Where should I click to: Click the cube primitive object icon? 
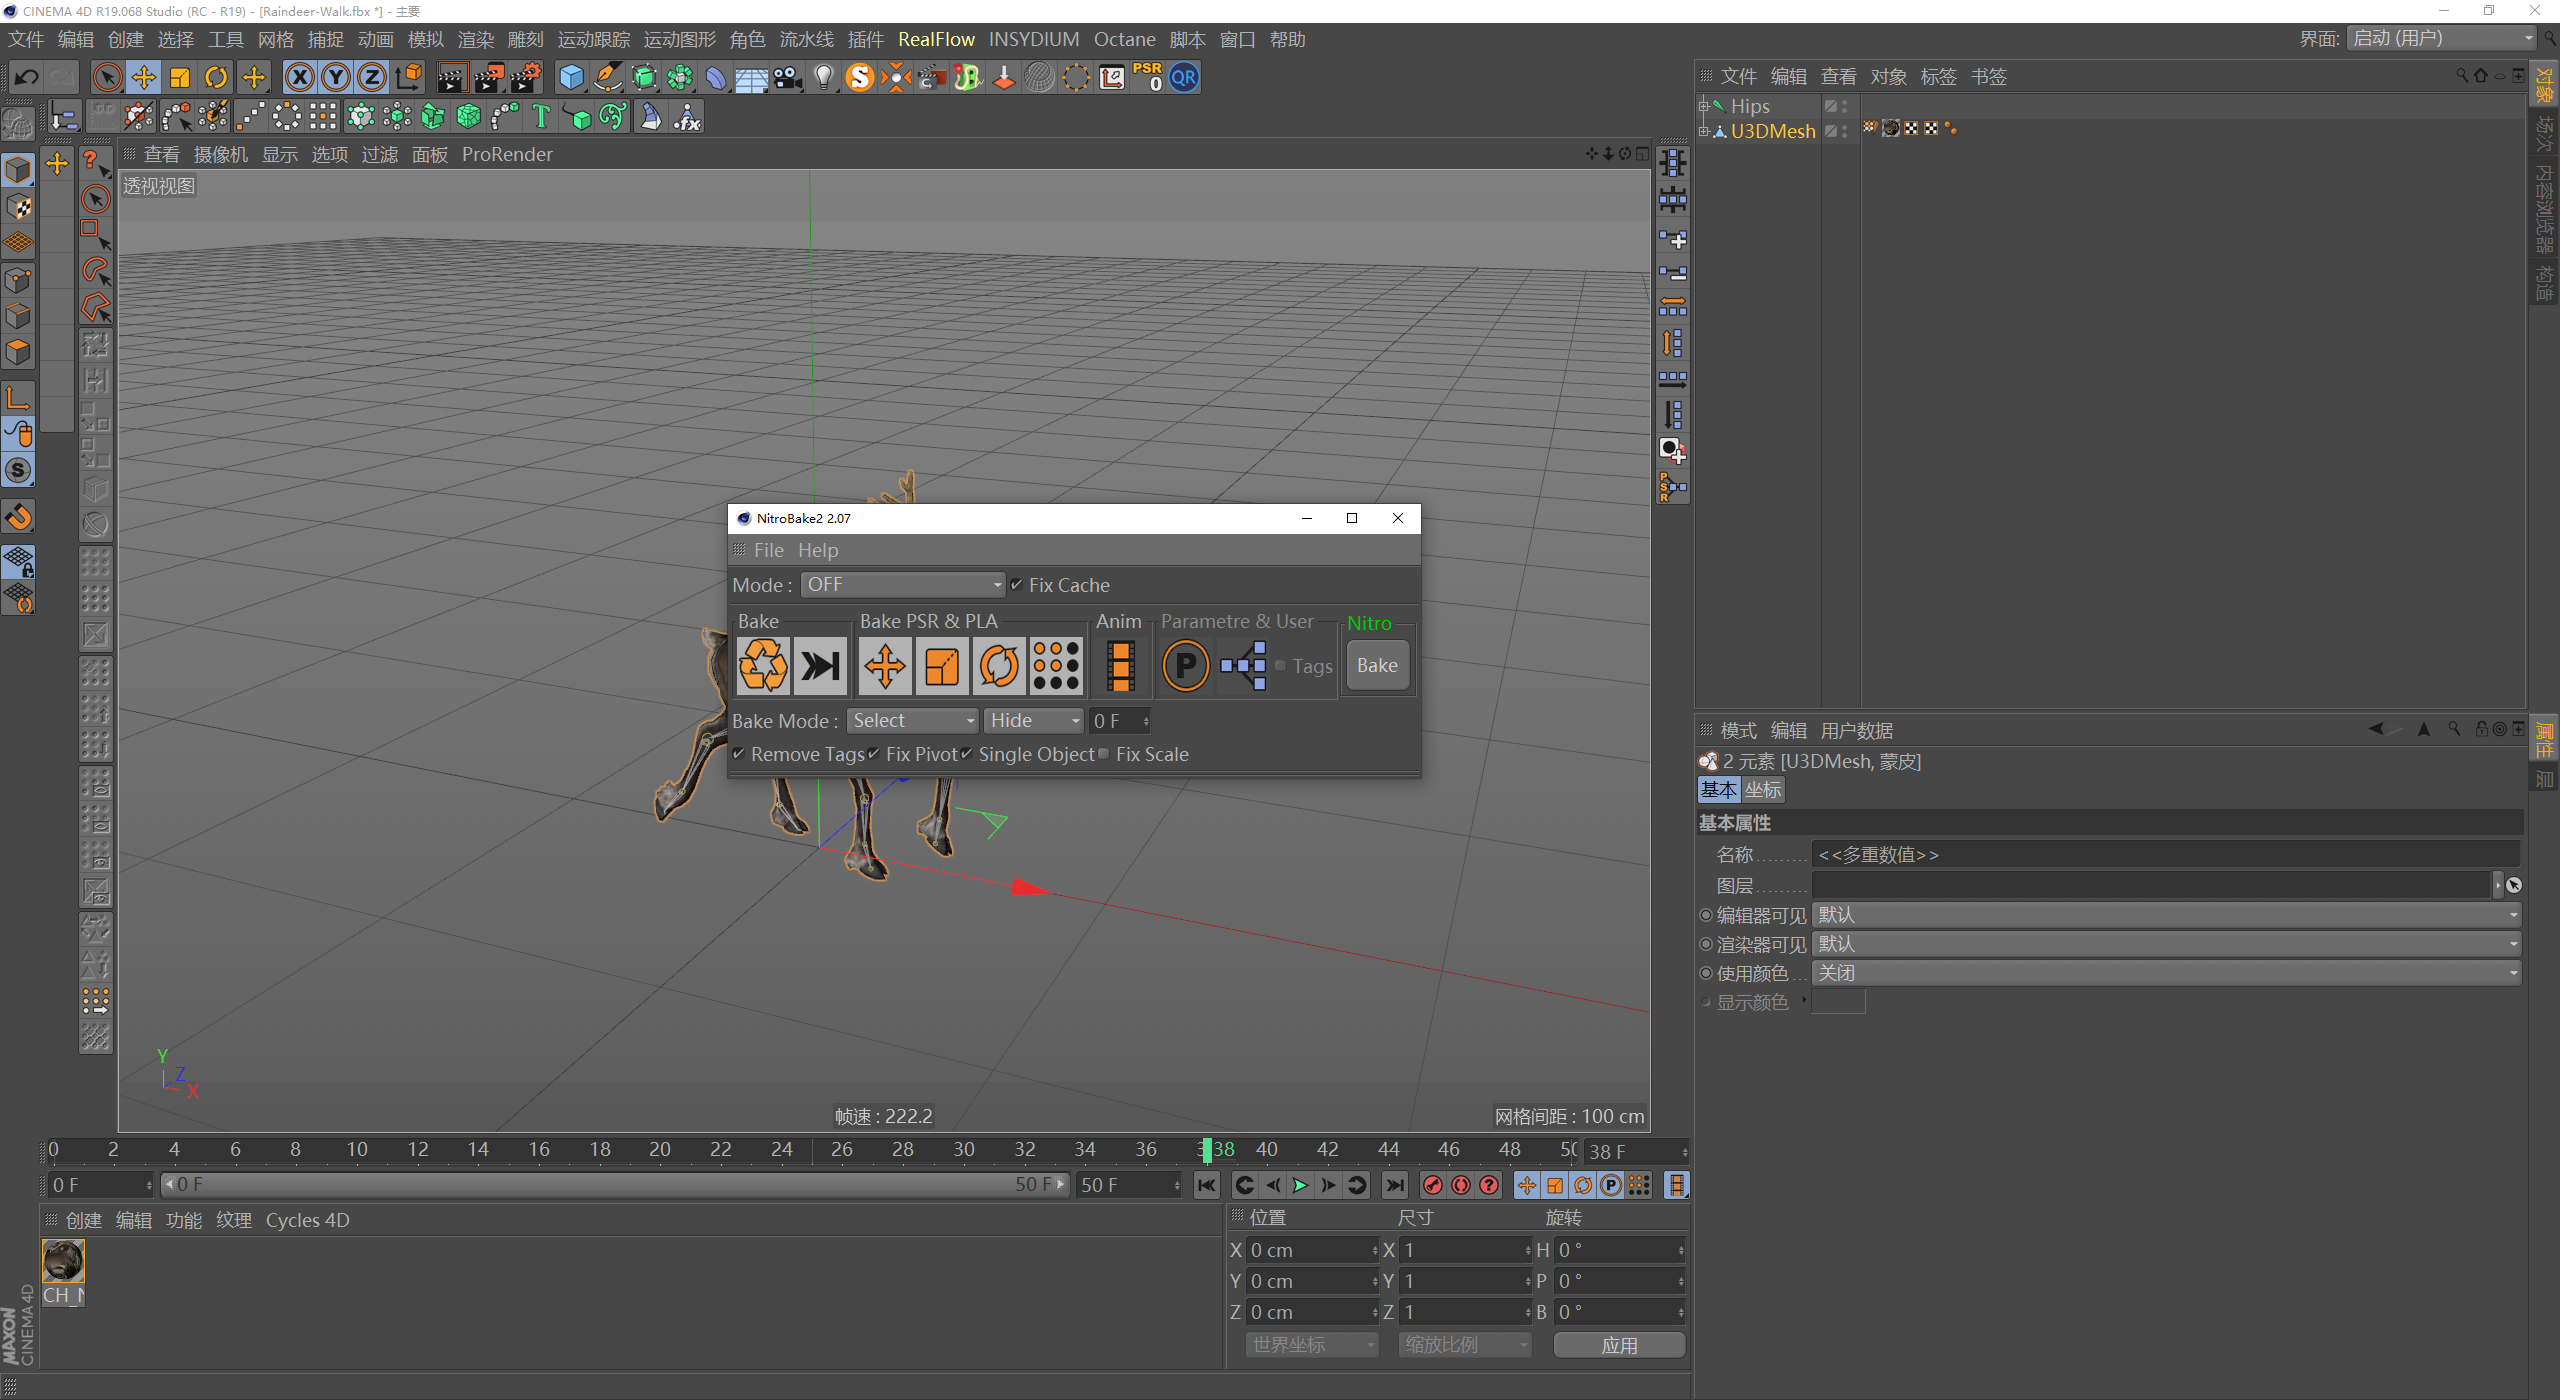(x=571, y=77)
